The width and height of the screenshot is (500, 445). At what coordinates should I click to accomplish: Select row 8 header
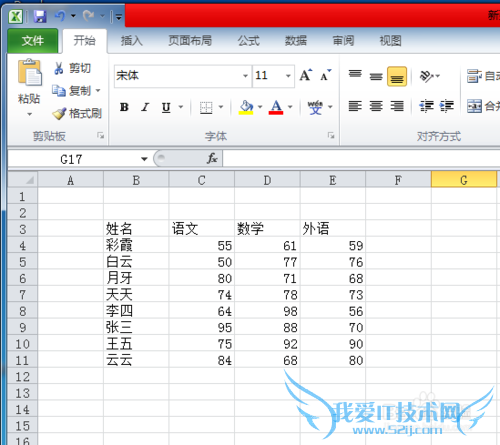[22, 311]
